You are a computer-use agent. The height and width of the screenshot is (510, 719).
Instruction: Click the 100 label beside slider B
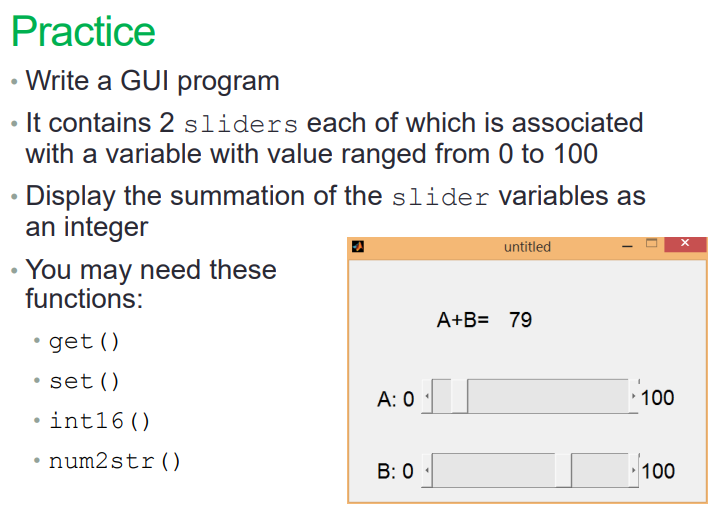[658, 471]
